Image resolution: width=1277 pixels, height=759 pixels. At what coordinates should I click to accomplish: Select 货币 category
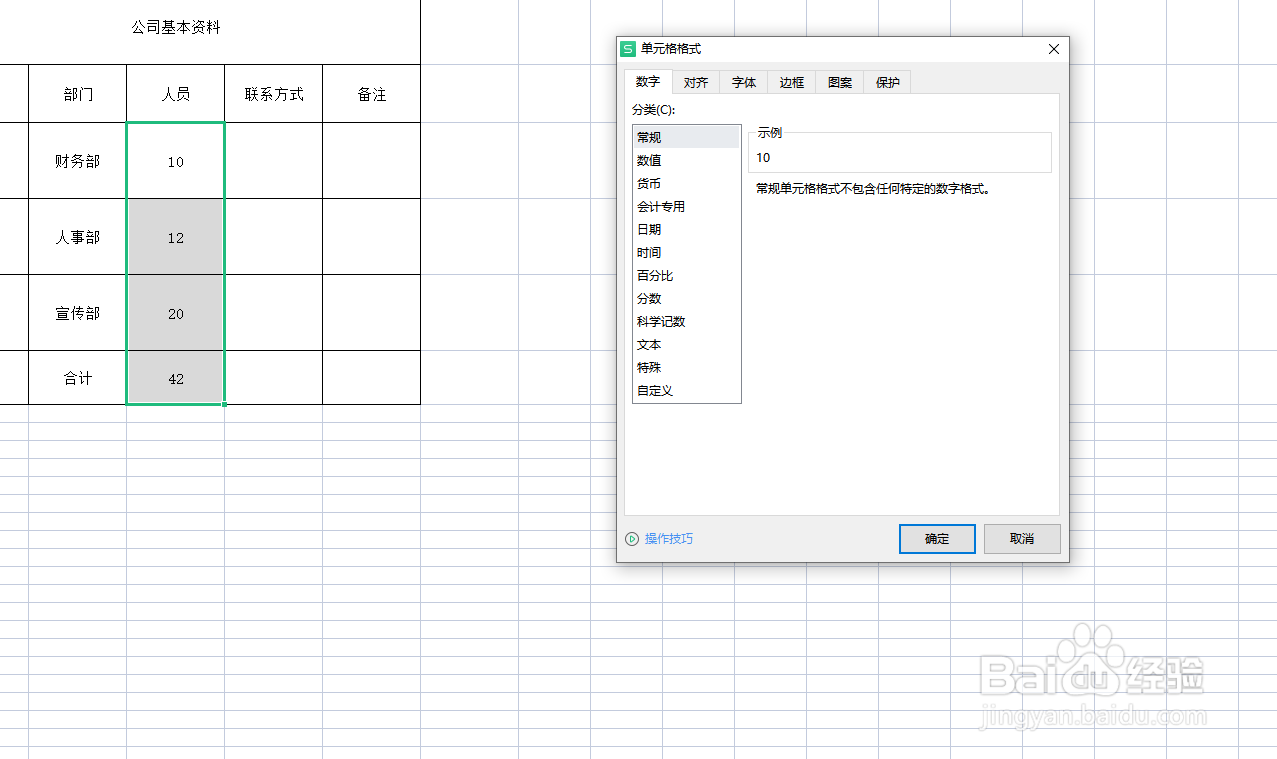(686, 183)
